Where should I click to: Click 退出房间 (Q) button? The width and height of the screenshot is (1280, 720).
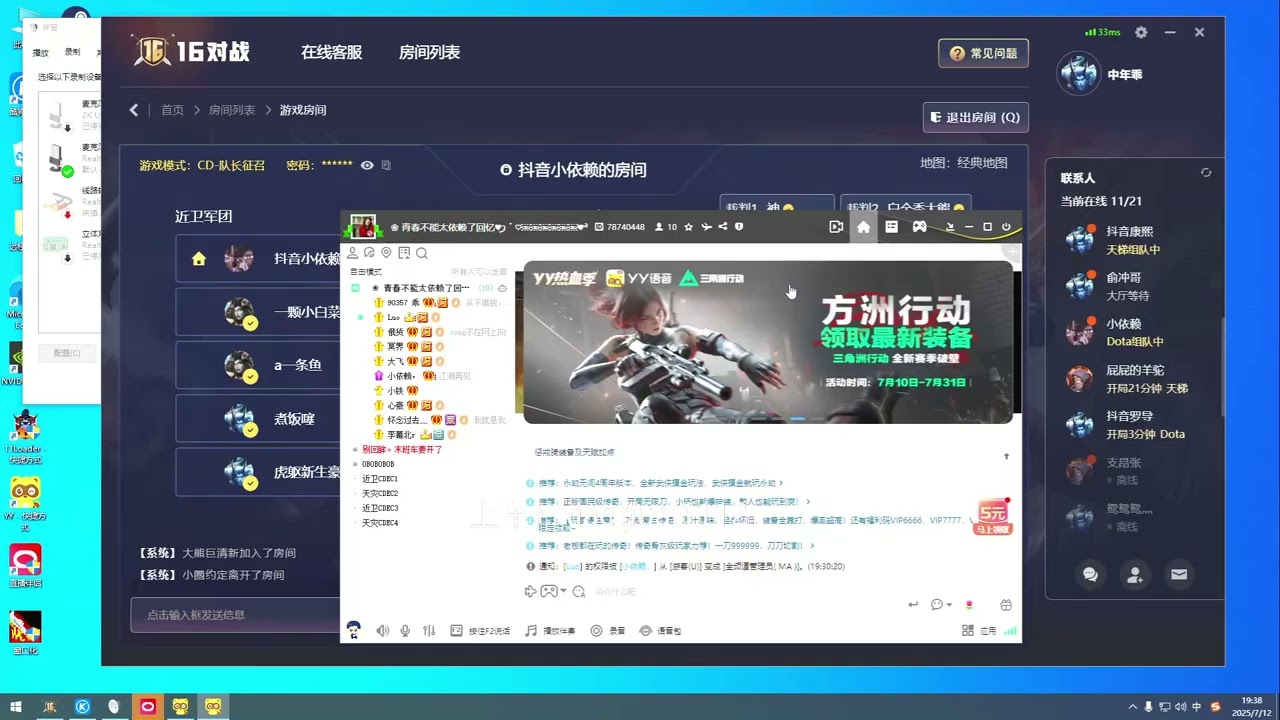tap(975, 117)
